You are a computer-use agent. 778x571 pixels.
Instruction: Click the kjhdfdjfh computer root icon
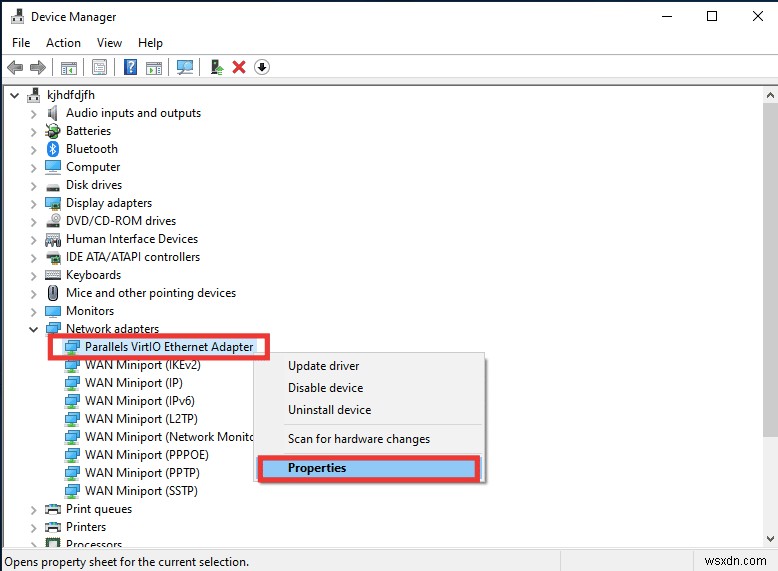34,95
